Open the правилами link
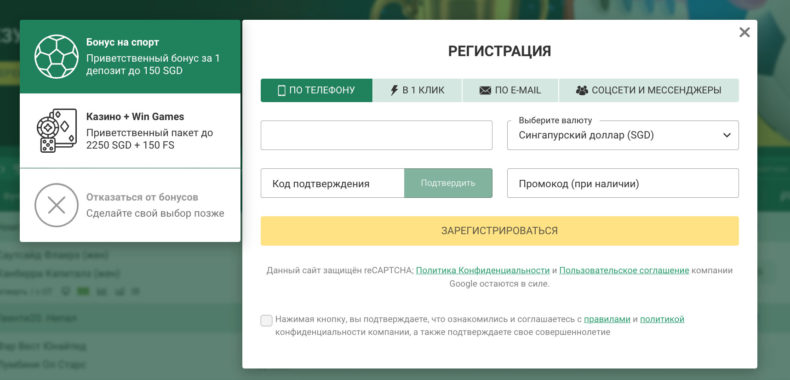 [607, 319]
